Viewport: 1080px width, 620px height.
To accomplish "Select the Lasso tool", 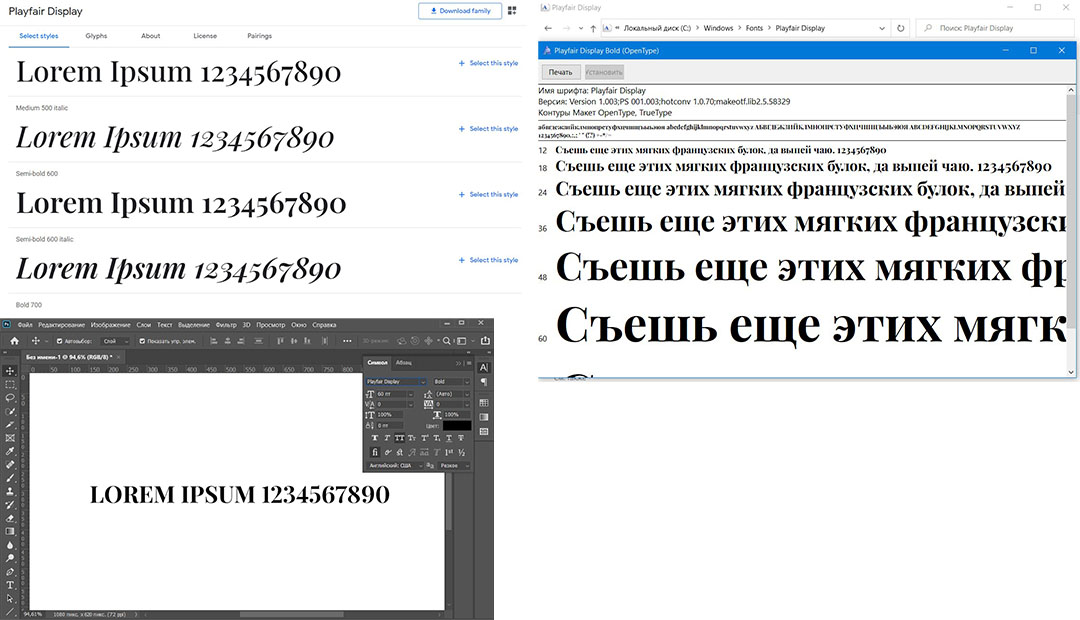I will 10,397.
